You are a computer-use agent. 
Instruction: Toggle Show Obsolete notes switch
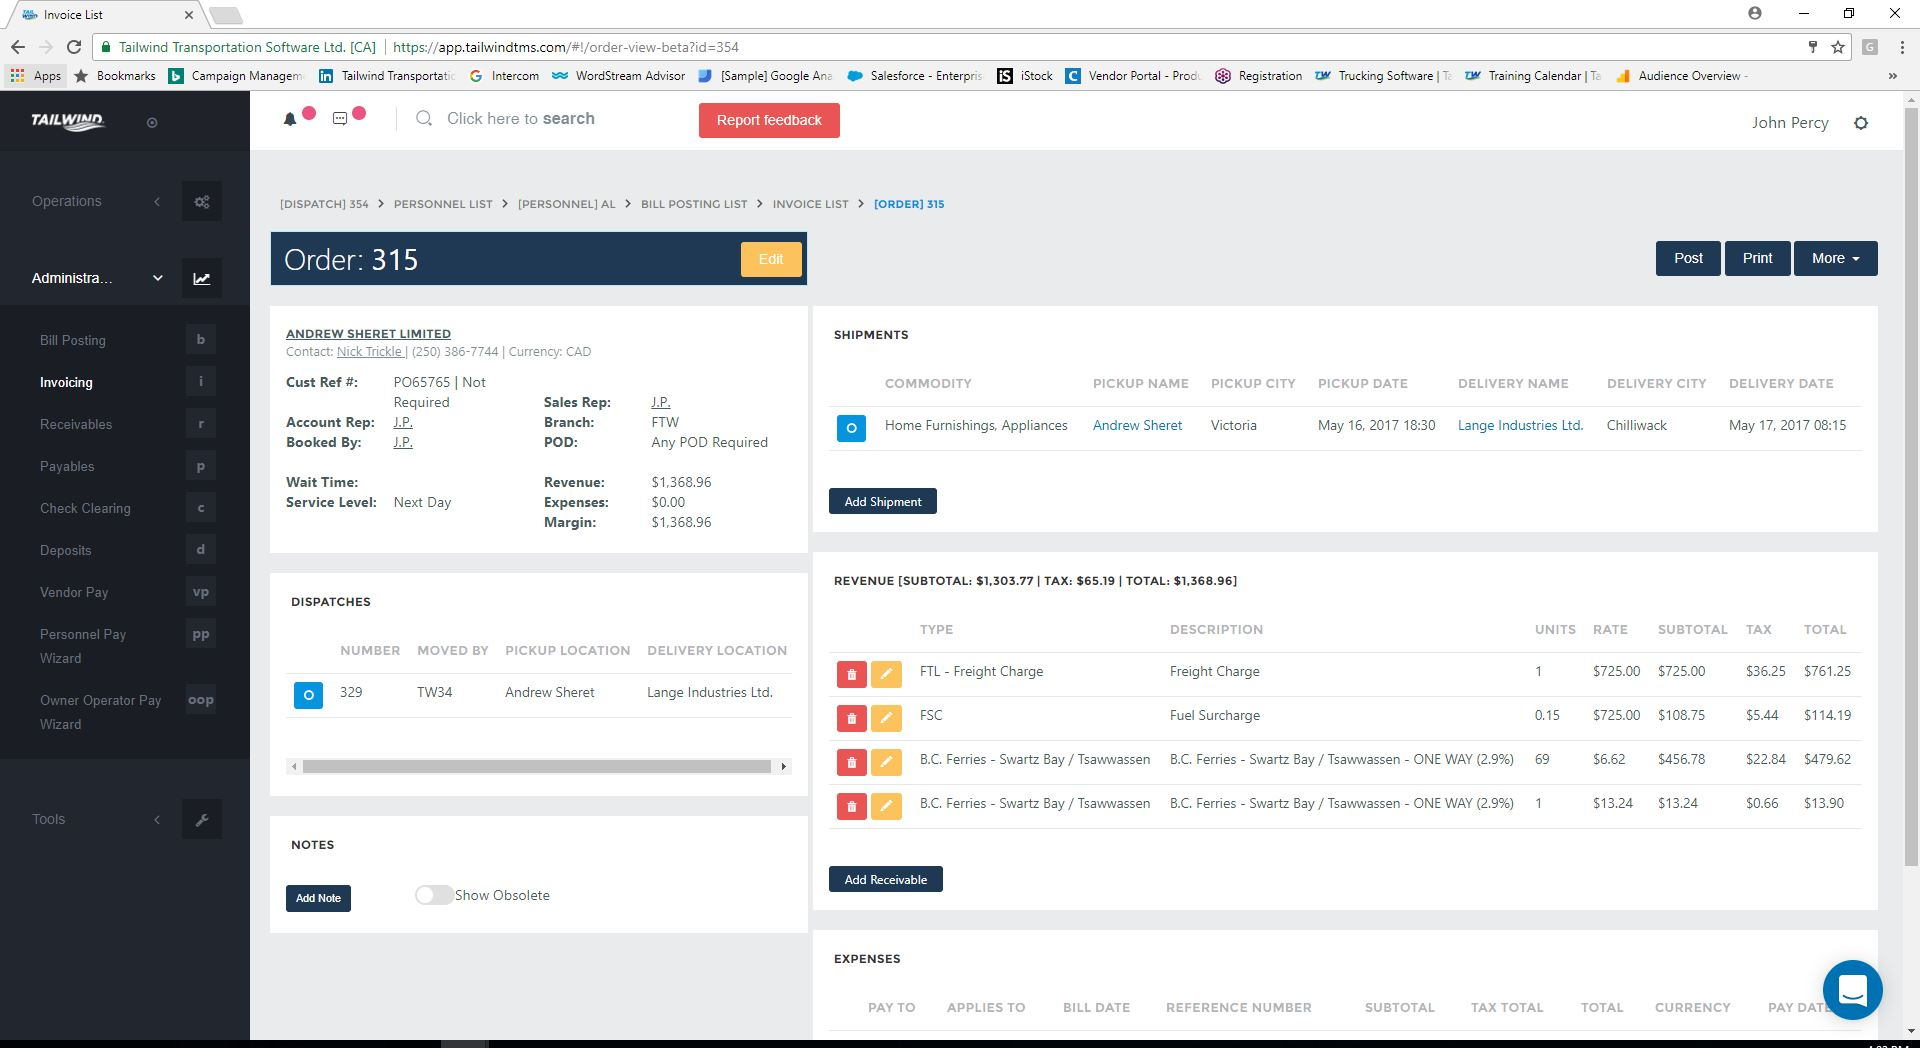pyautogui.click(x=434, y=895)
